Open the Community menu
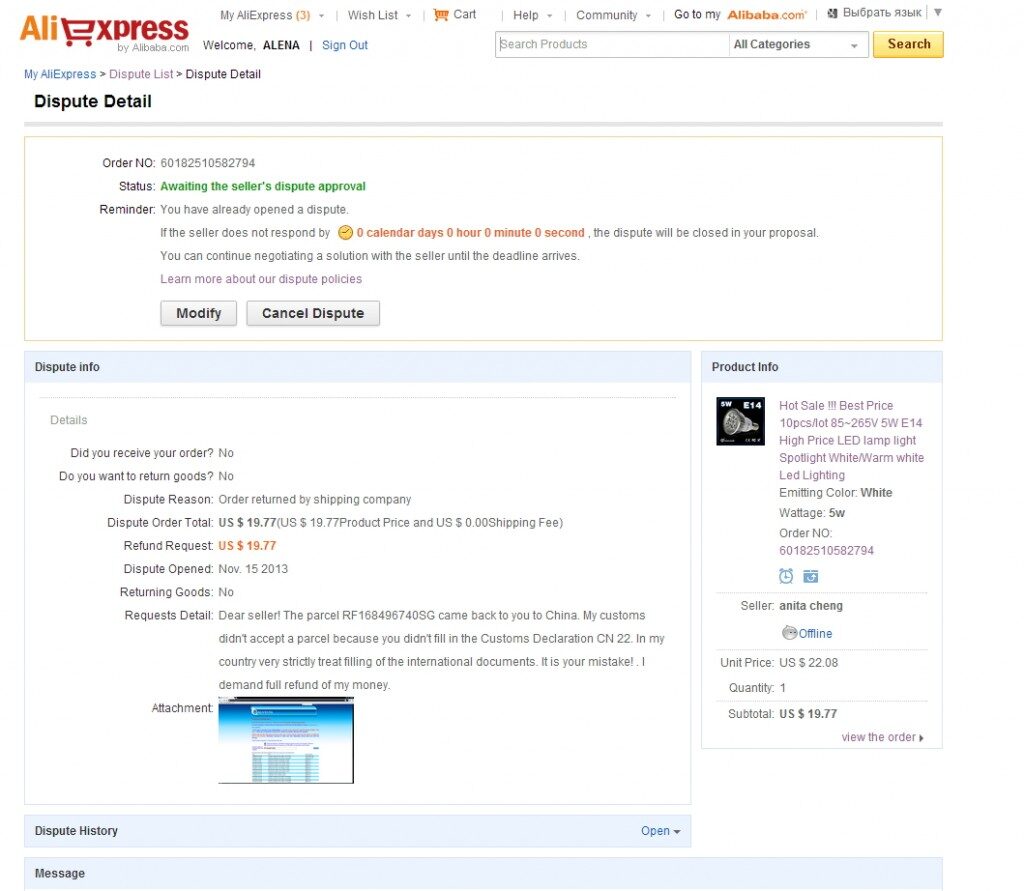1024x891 pixels. pos(613,15)
